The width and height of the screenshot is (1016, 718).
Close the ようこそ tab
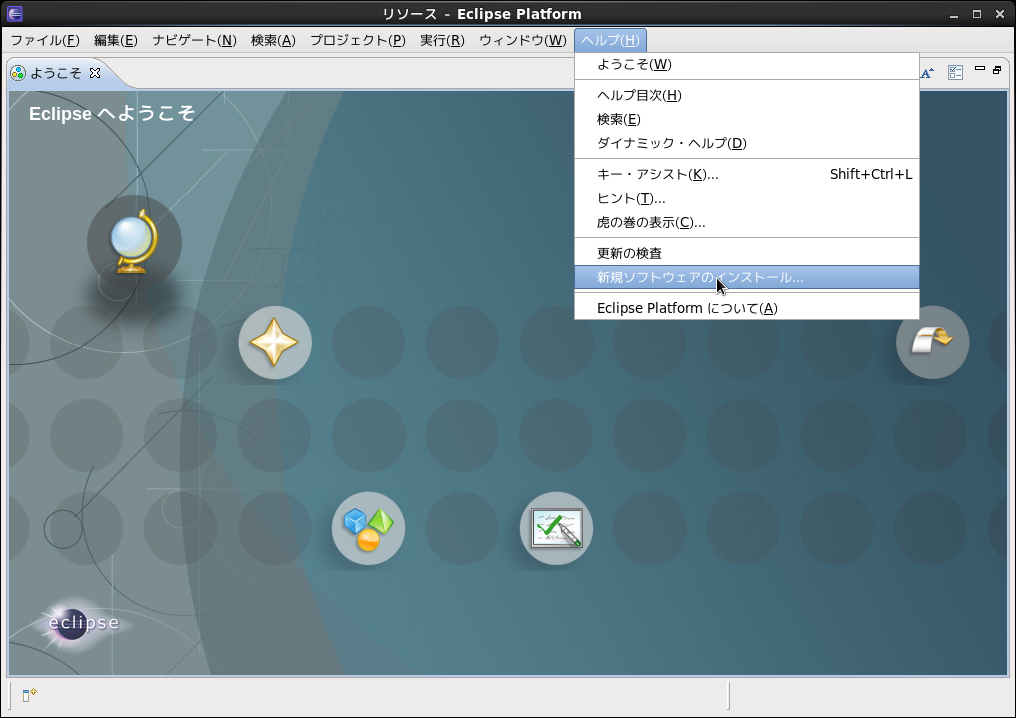point(95,73)
